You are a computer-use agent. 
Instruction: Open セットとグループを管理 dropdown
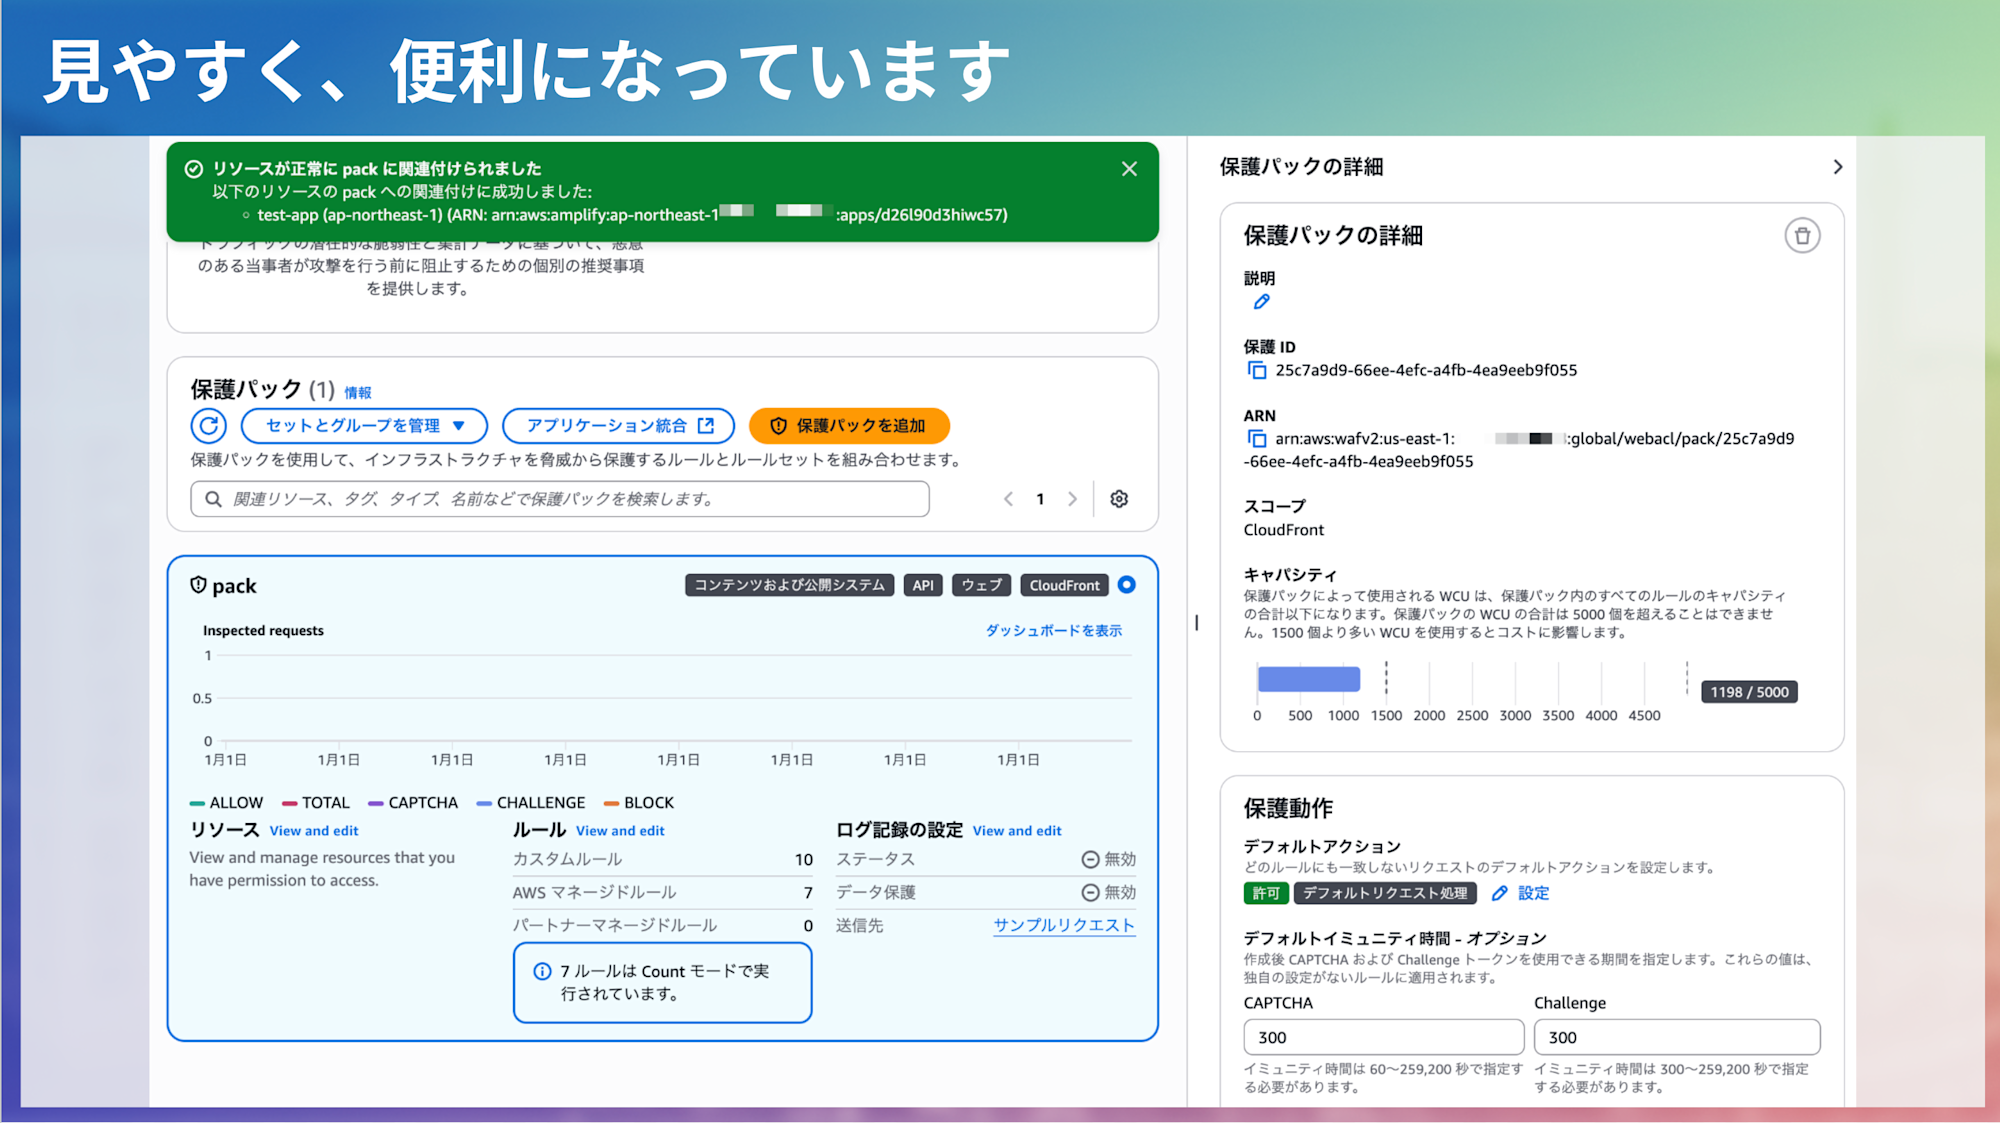(365, 426)
